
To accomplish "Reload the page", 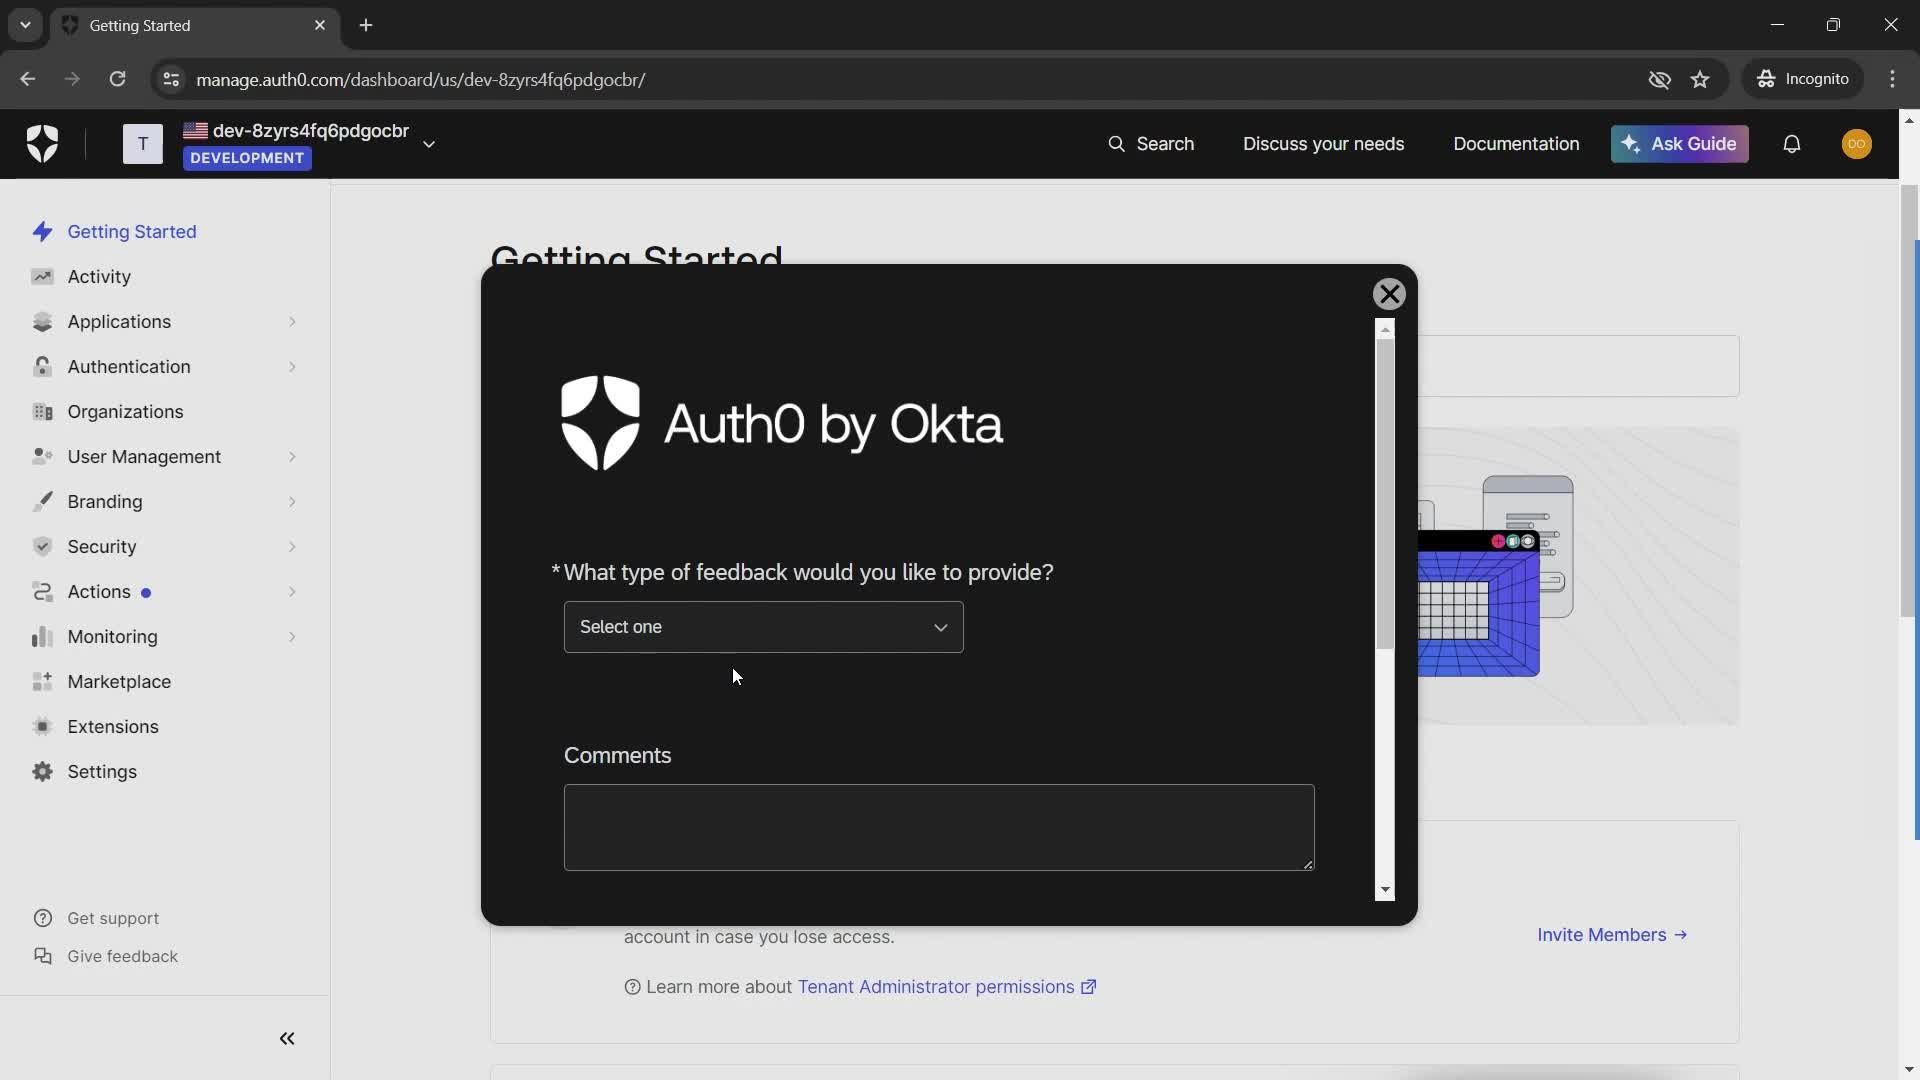I will tap(117, 79).
